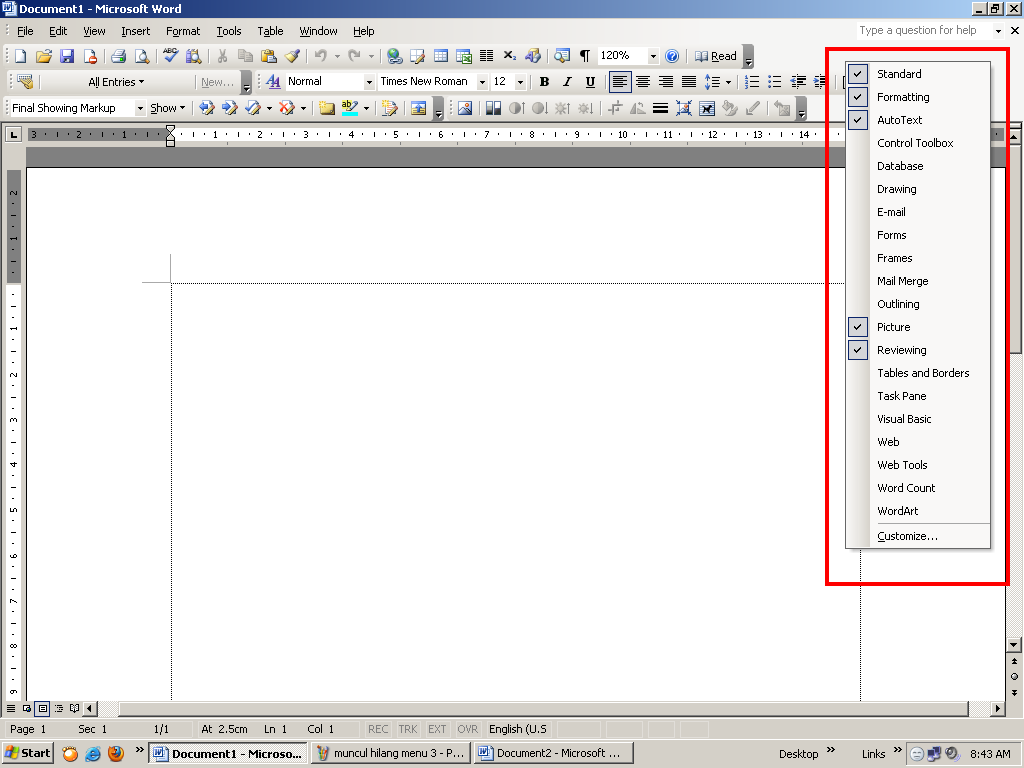Uncheck the AutoText toolbar entry
Viewport: 1024px width, 768px height.
[918, 120]
